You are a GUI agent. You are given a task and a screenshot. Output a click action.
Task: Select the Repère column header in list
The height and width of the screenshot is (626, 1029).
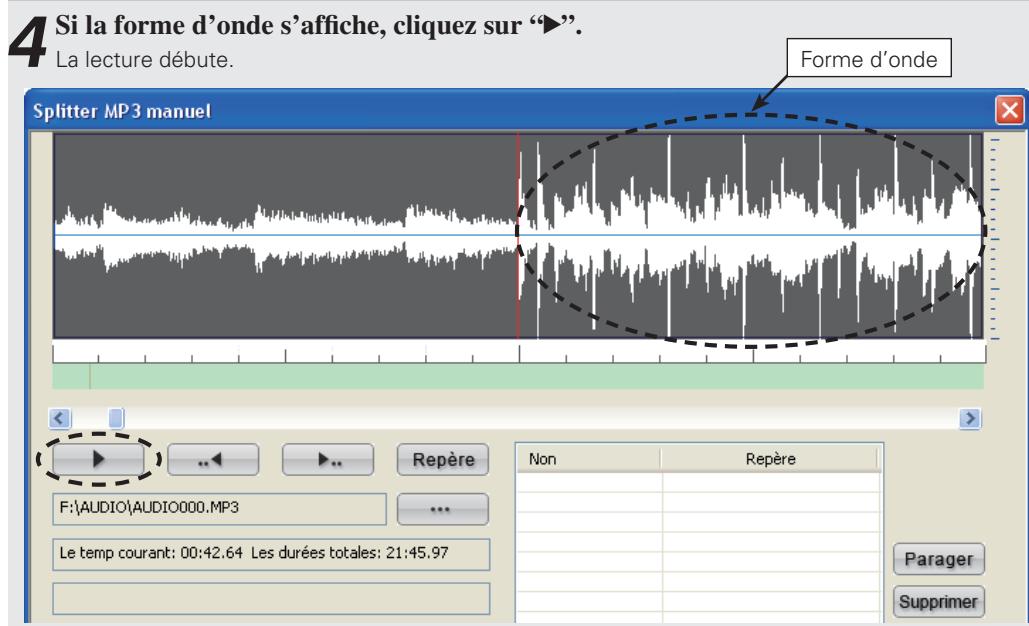click(770, 459)
